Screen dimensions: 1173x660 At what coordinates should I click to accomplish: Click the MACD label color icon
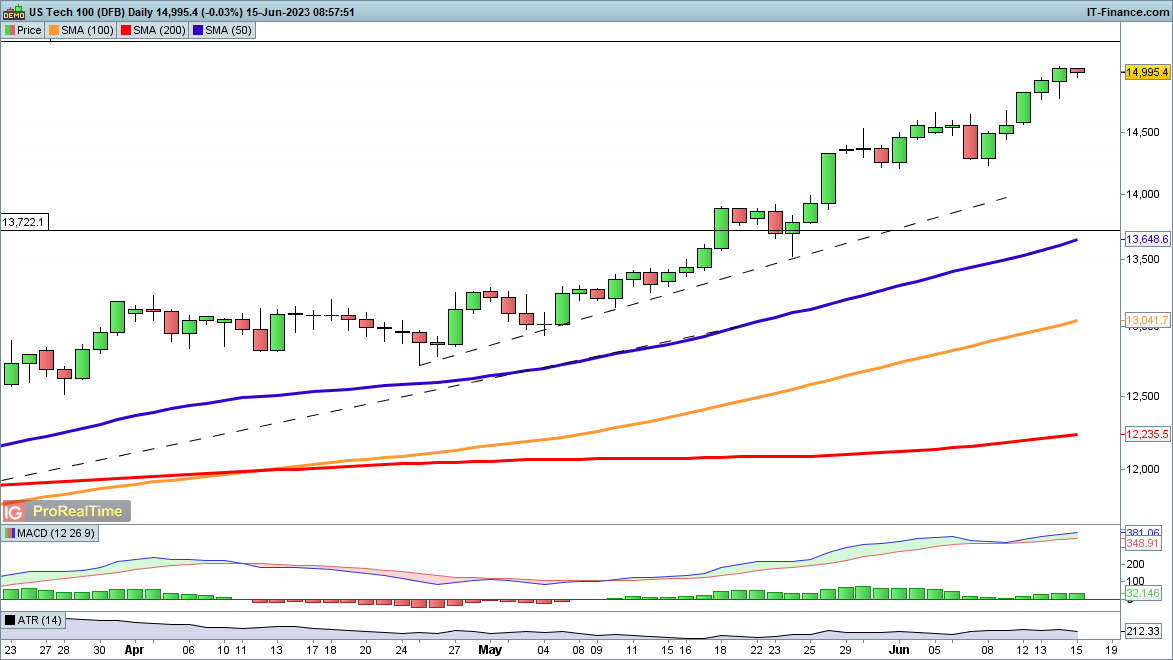(x=10, y=534)
